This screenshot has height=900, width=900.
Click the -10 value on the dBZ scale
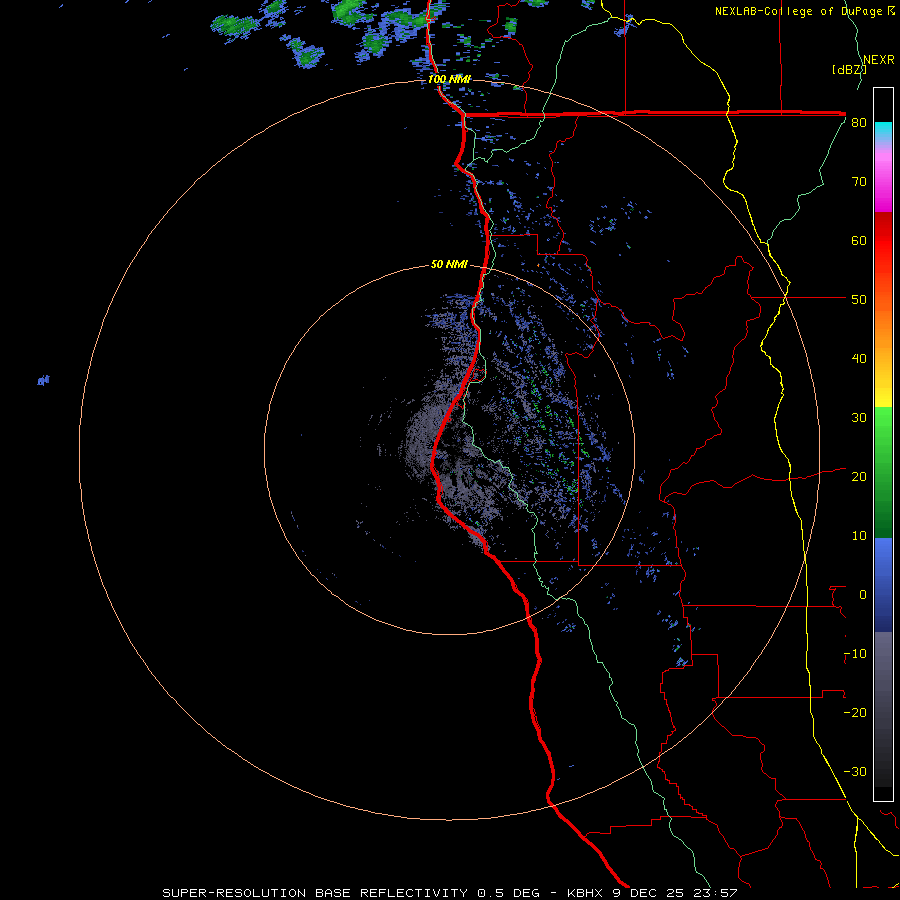(855, 654)
